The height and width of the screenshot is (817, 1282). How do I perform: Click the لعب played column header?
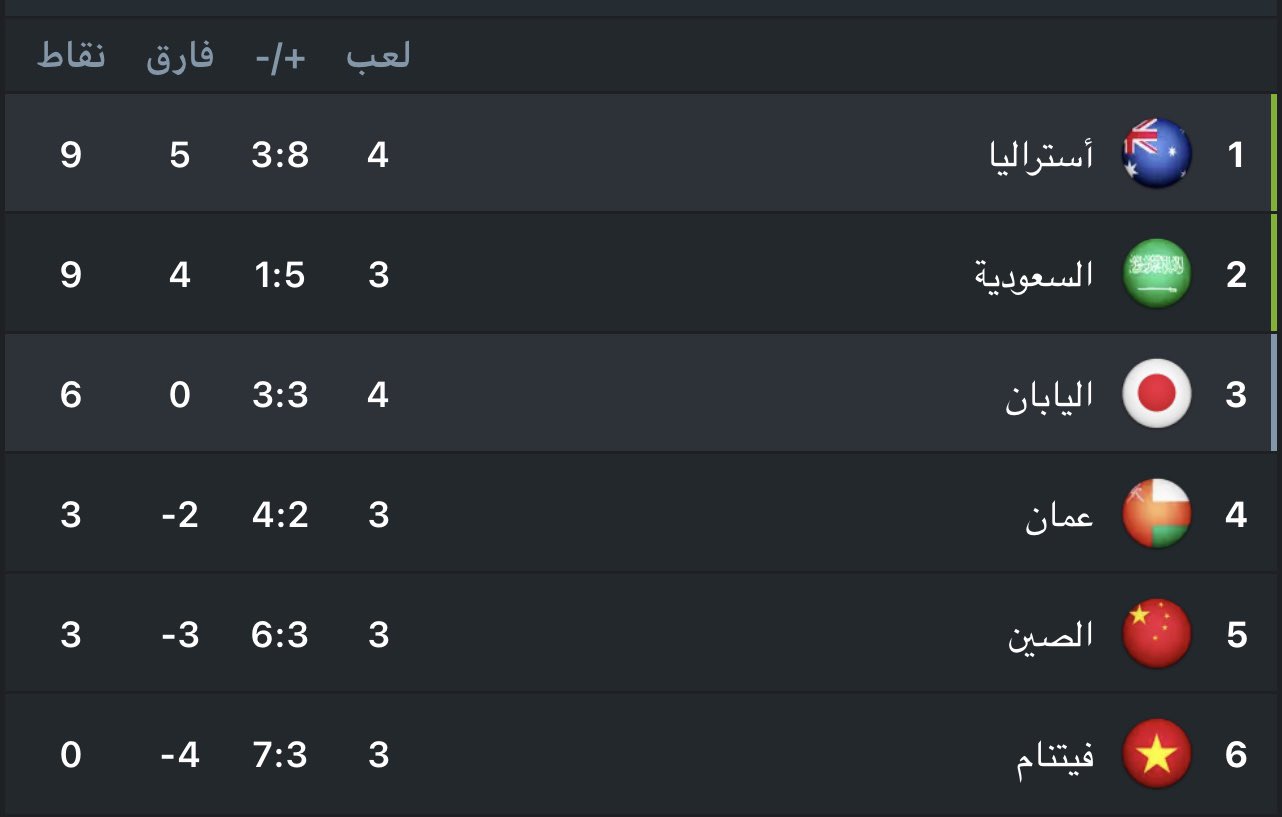(378, 57)
